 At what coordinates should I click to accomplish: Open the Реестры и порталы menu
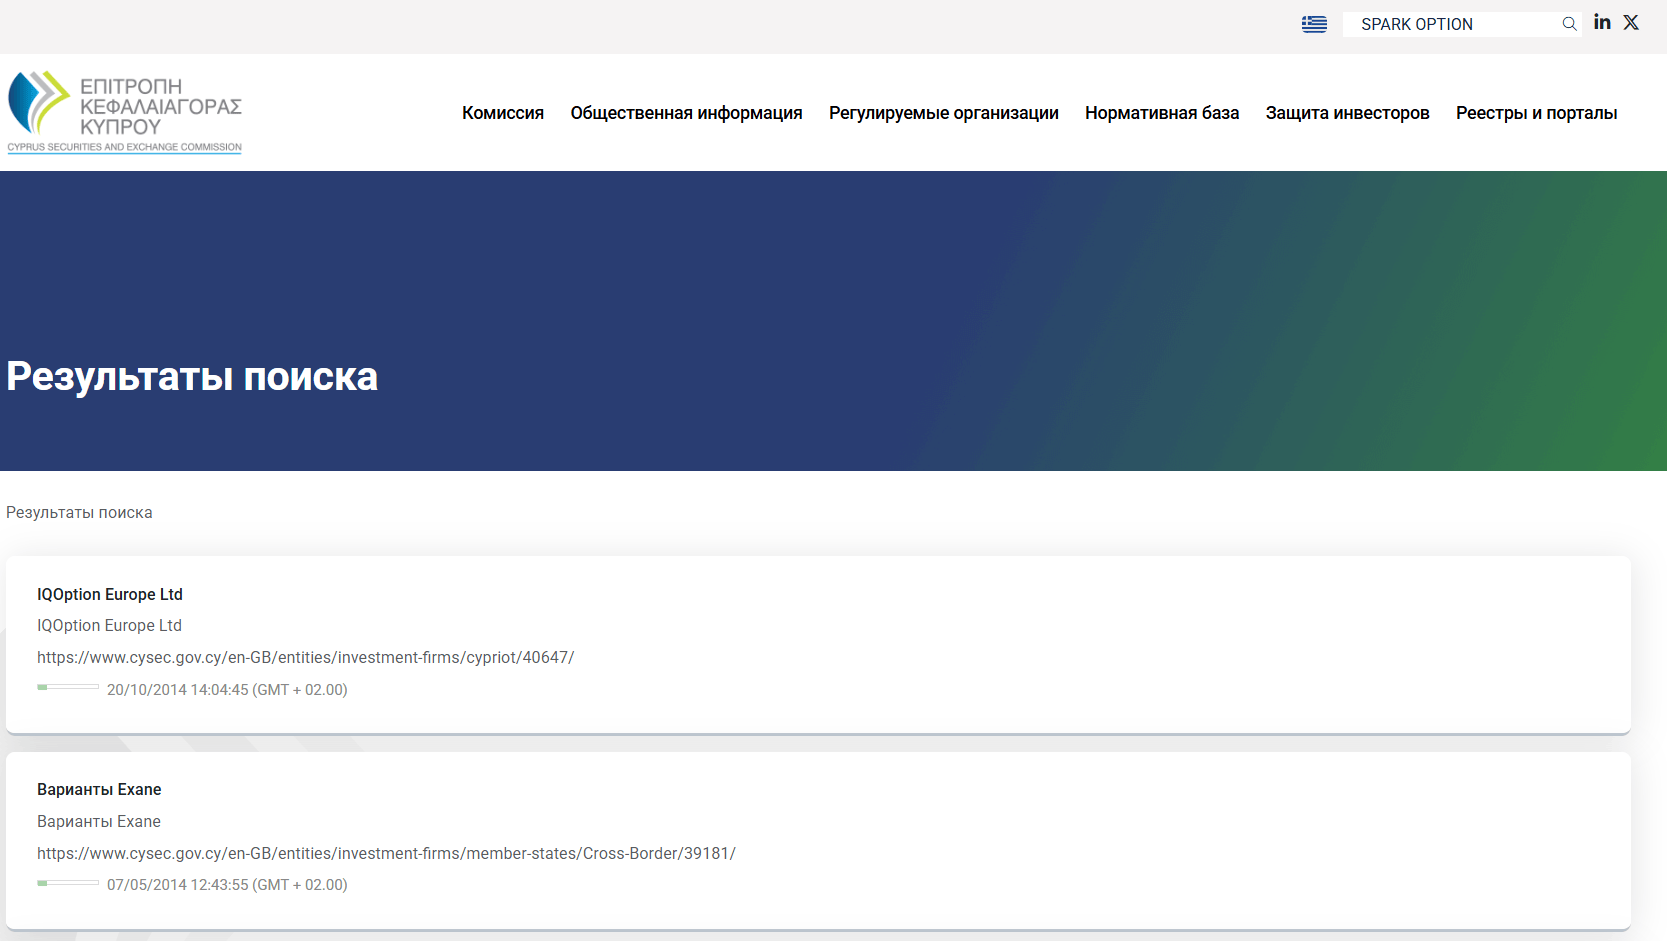click(1536, 113)
